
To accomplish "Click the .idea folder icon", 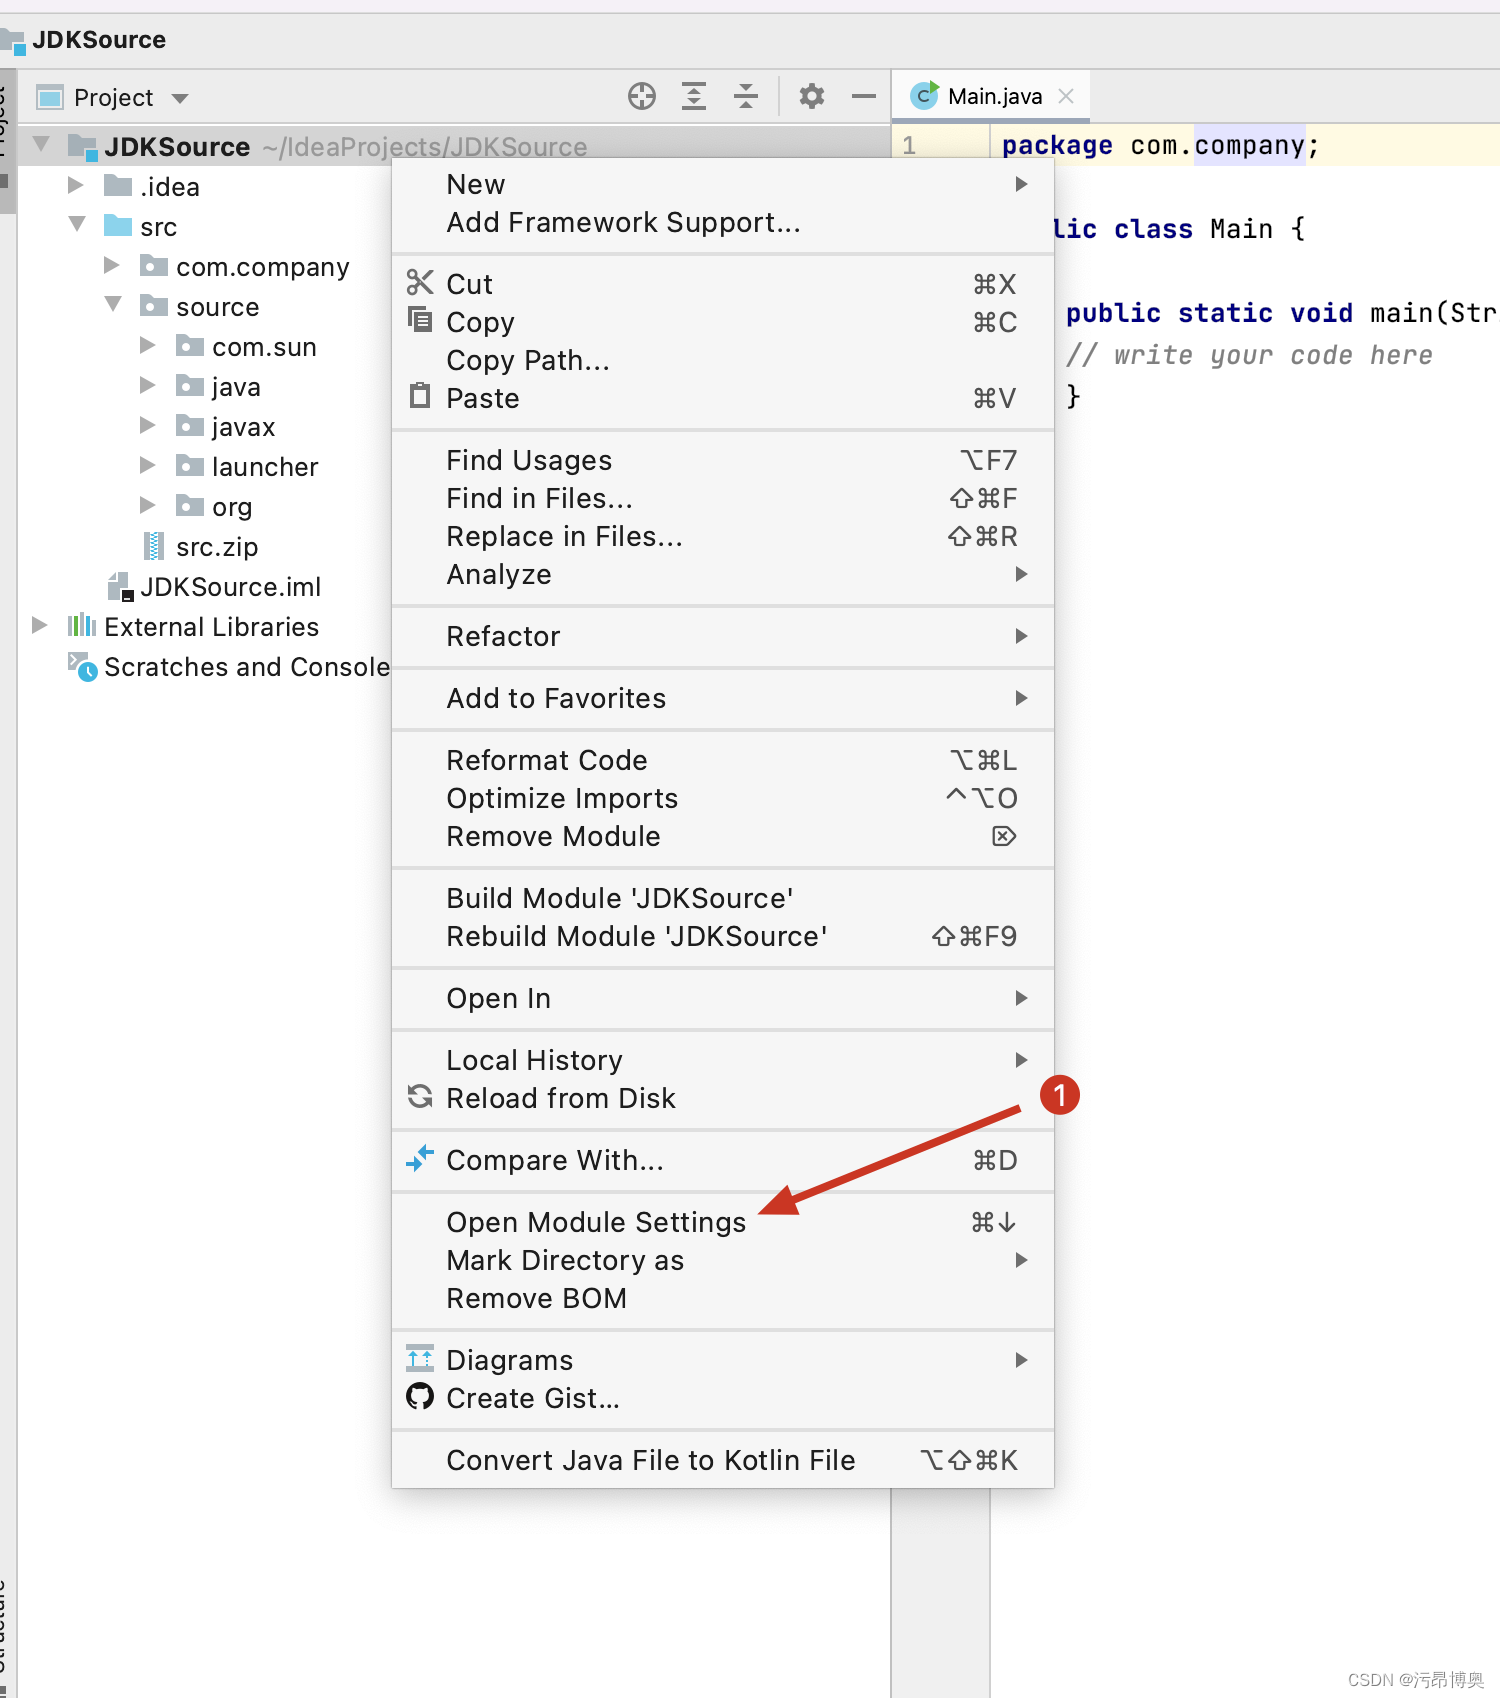I will pos(118,186).
